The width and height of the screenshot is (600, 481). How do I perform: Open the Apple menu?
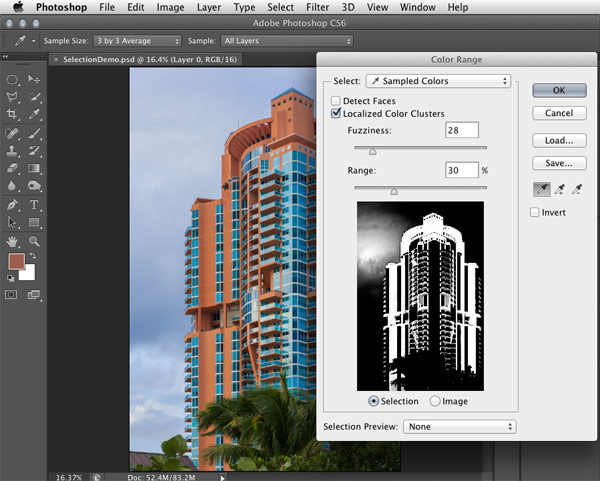coord(18,7)
